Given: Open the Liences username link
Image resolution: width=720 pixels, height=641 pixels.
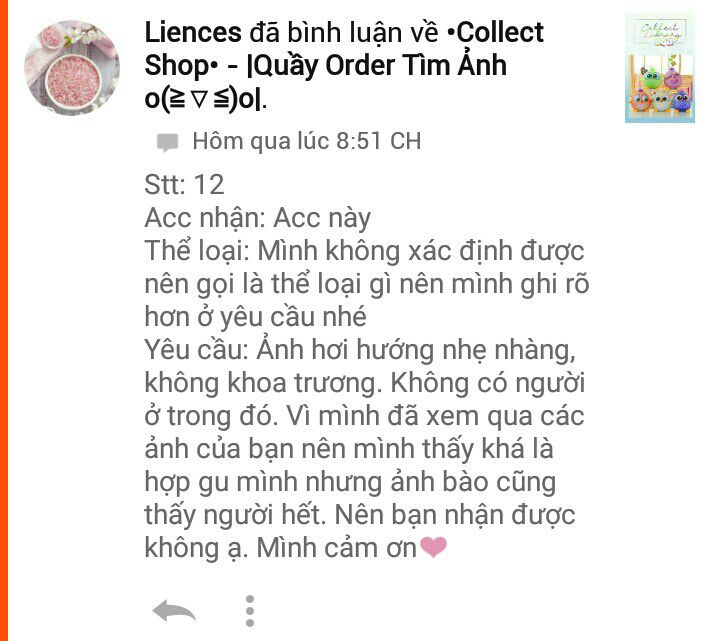Looking at the screenshot, I should point(193,33).
